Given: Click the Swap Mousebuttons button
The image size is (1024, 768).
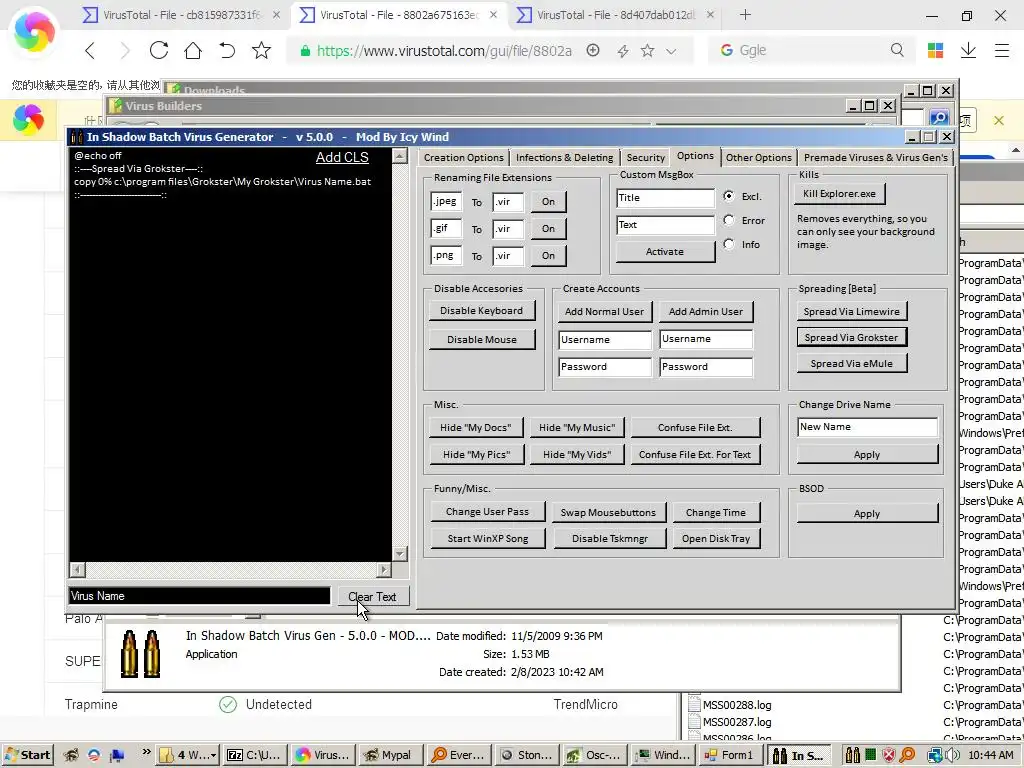Looking at the screenshot, I should tap(608, 513).
